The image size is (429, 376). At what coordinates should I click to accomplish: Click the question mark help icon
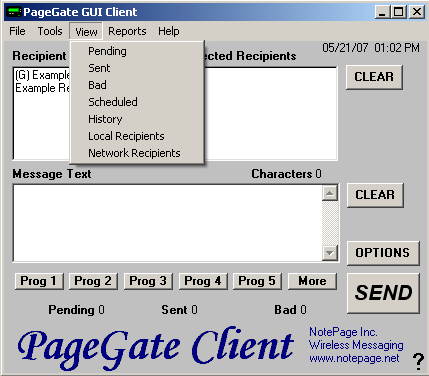[x=418, y=361]
